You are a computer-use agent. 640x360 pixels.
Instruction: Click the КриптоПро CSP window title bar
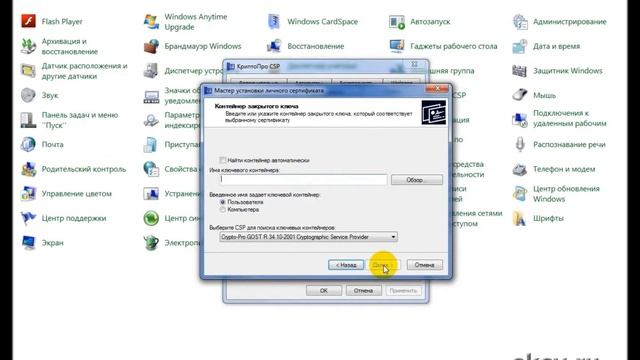325,66
